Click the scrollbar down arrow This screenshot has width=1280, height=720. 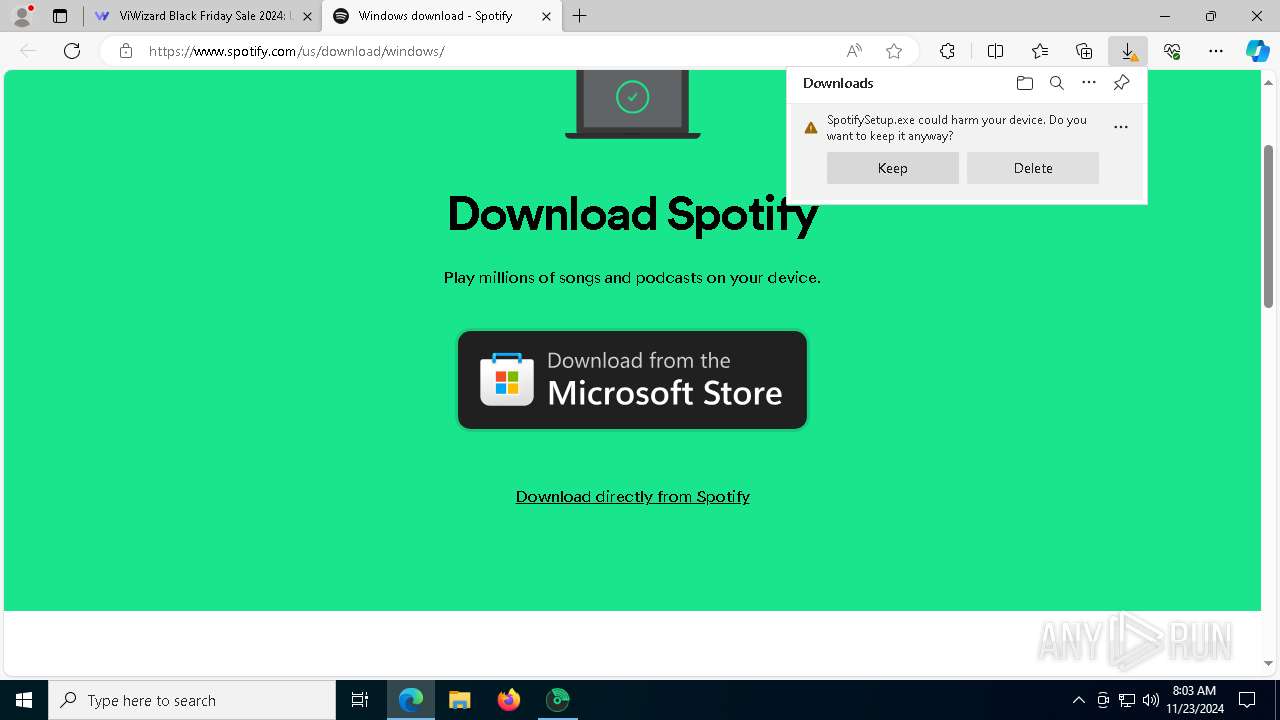[x=1268, y=663]
